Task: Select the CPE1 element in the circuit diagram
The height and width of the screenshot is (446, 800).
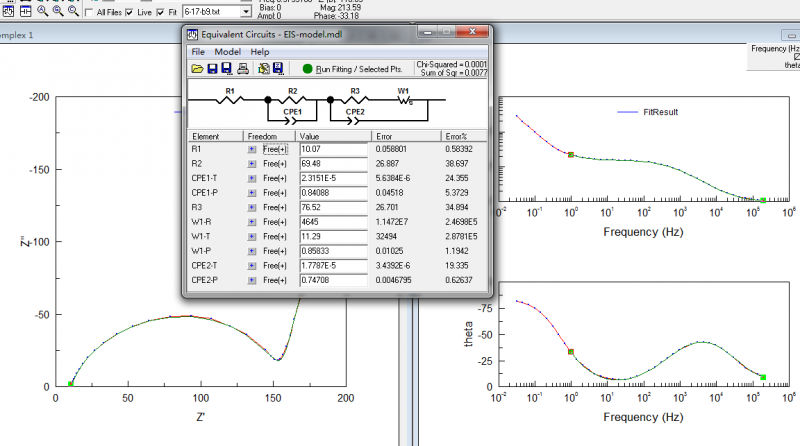Action: [x=292, y=119]
